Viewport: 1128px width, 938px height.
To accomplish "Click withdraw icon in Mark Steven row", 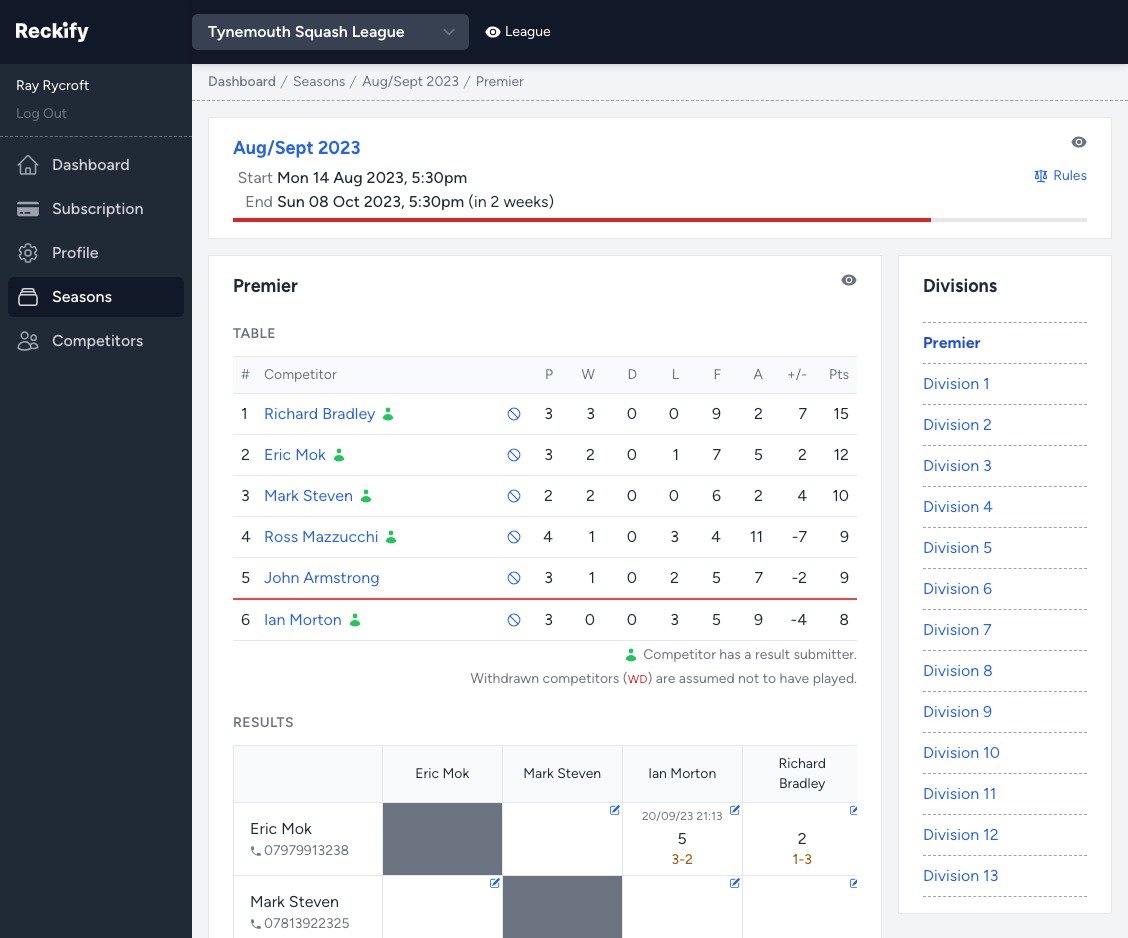I will pyautogui.click(x=514, y=496).
